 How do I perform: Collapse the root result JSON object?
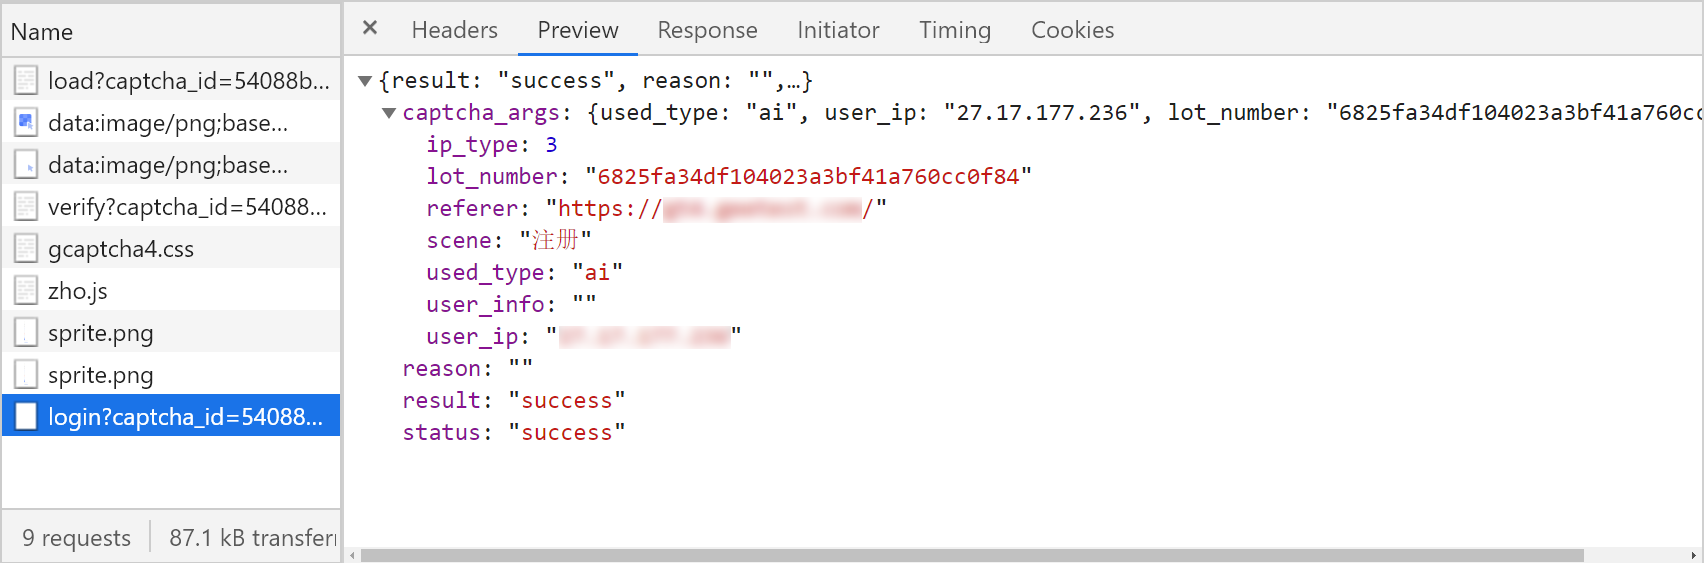[366, 81]
